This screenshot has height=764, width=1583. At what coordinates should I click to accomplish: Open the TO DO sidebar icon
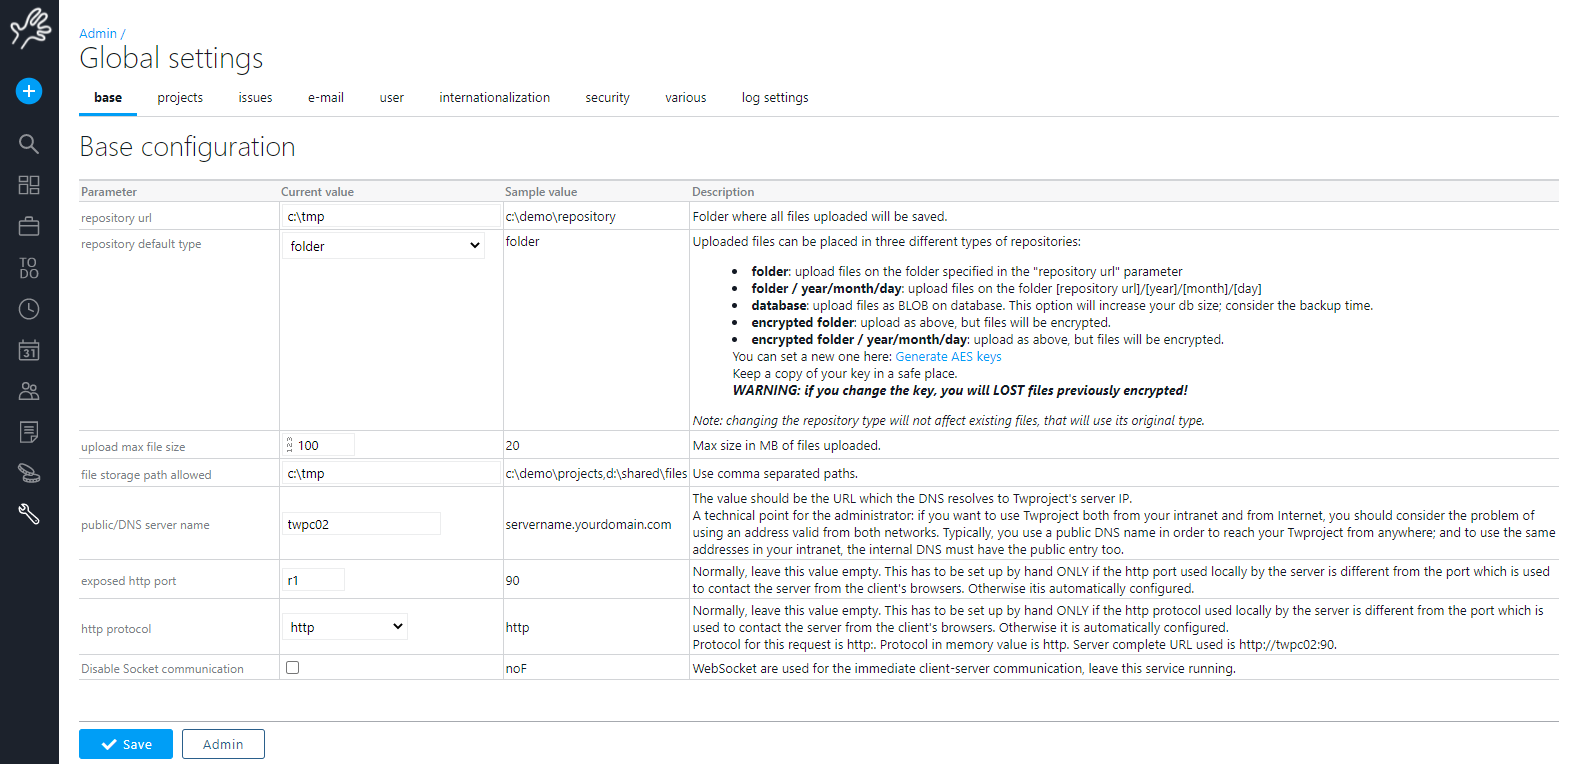[x=29, y=268]
